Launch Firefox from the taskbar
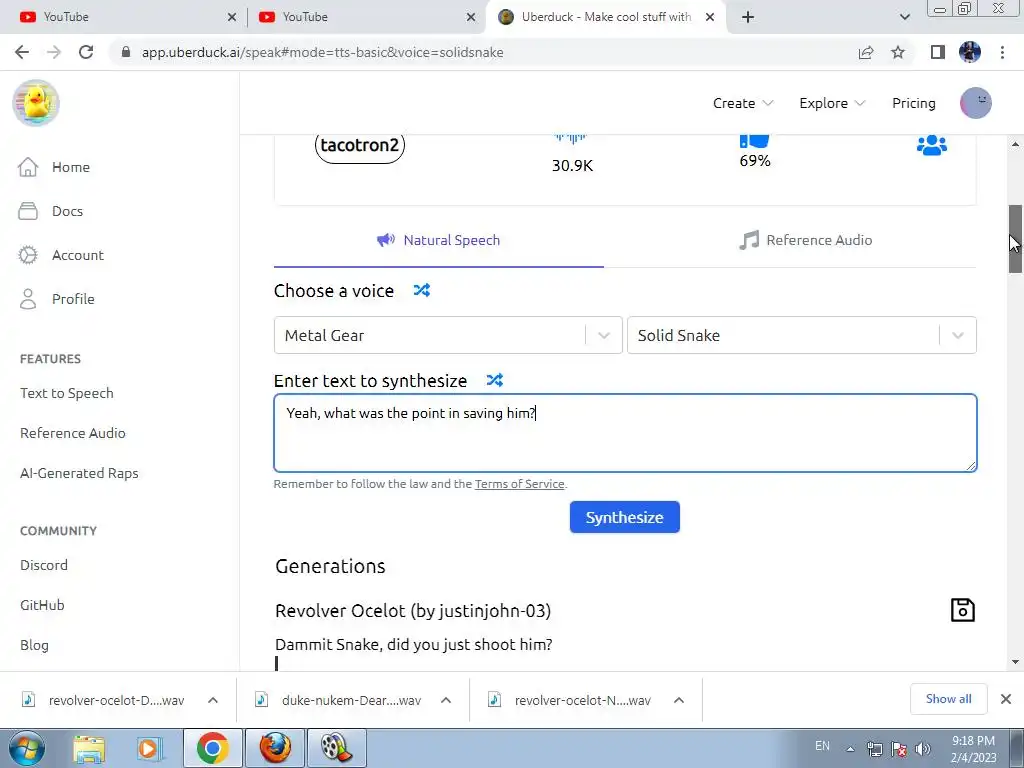Screen dimensions: 1024x768 click(275, 748)
